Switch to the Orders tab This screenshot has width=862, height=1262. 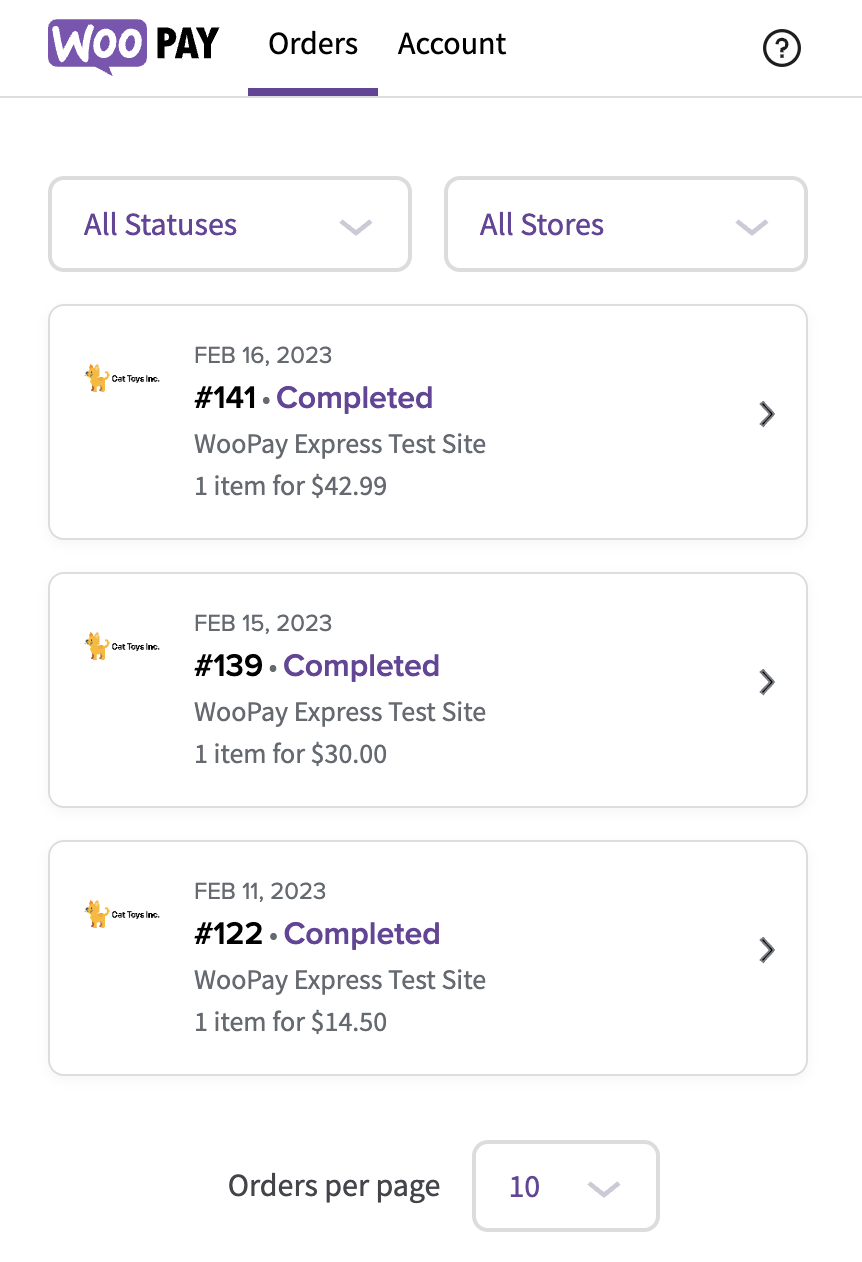pos(313,45)
